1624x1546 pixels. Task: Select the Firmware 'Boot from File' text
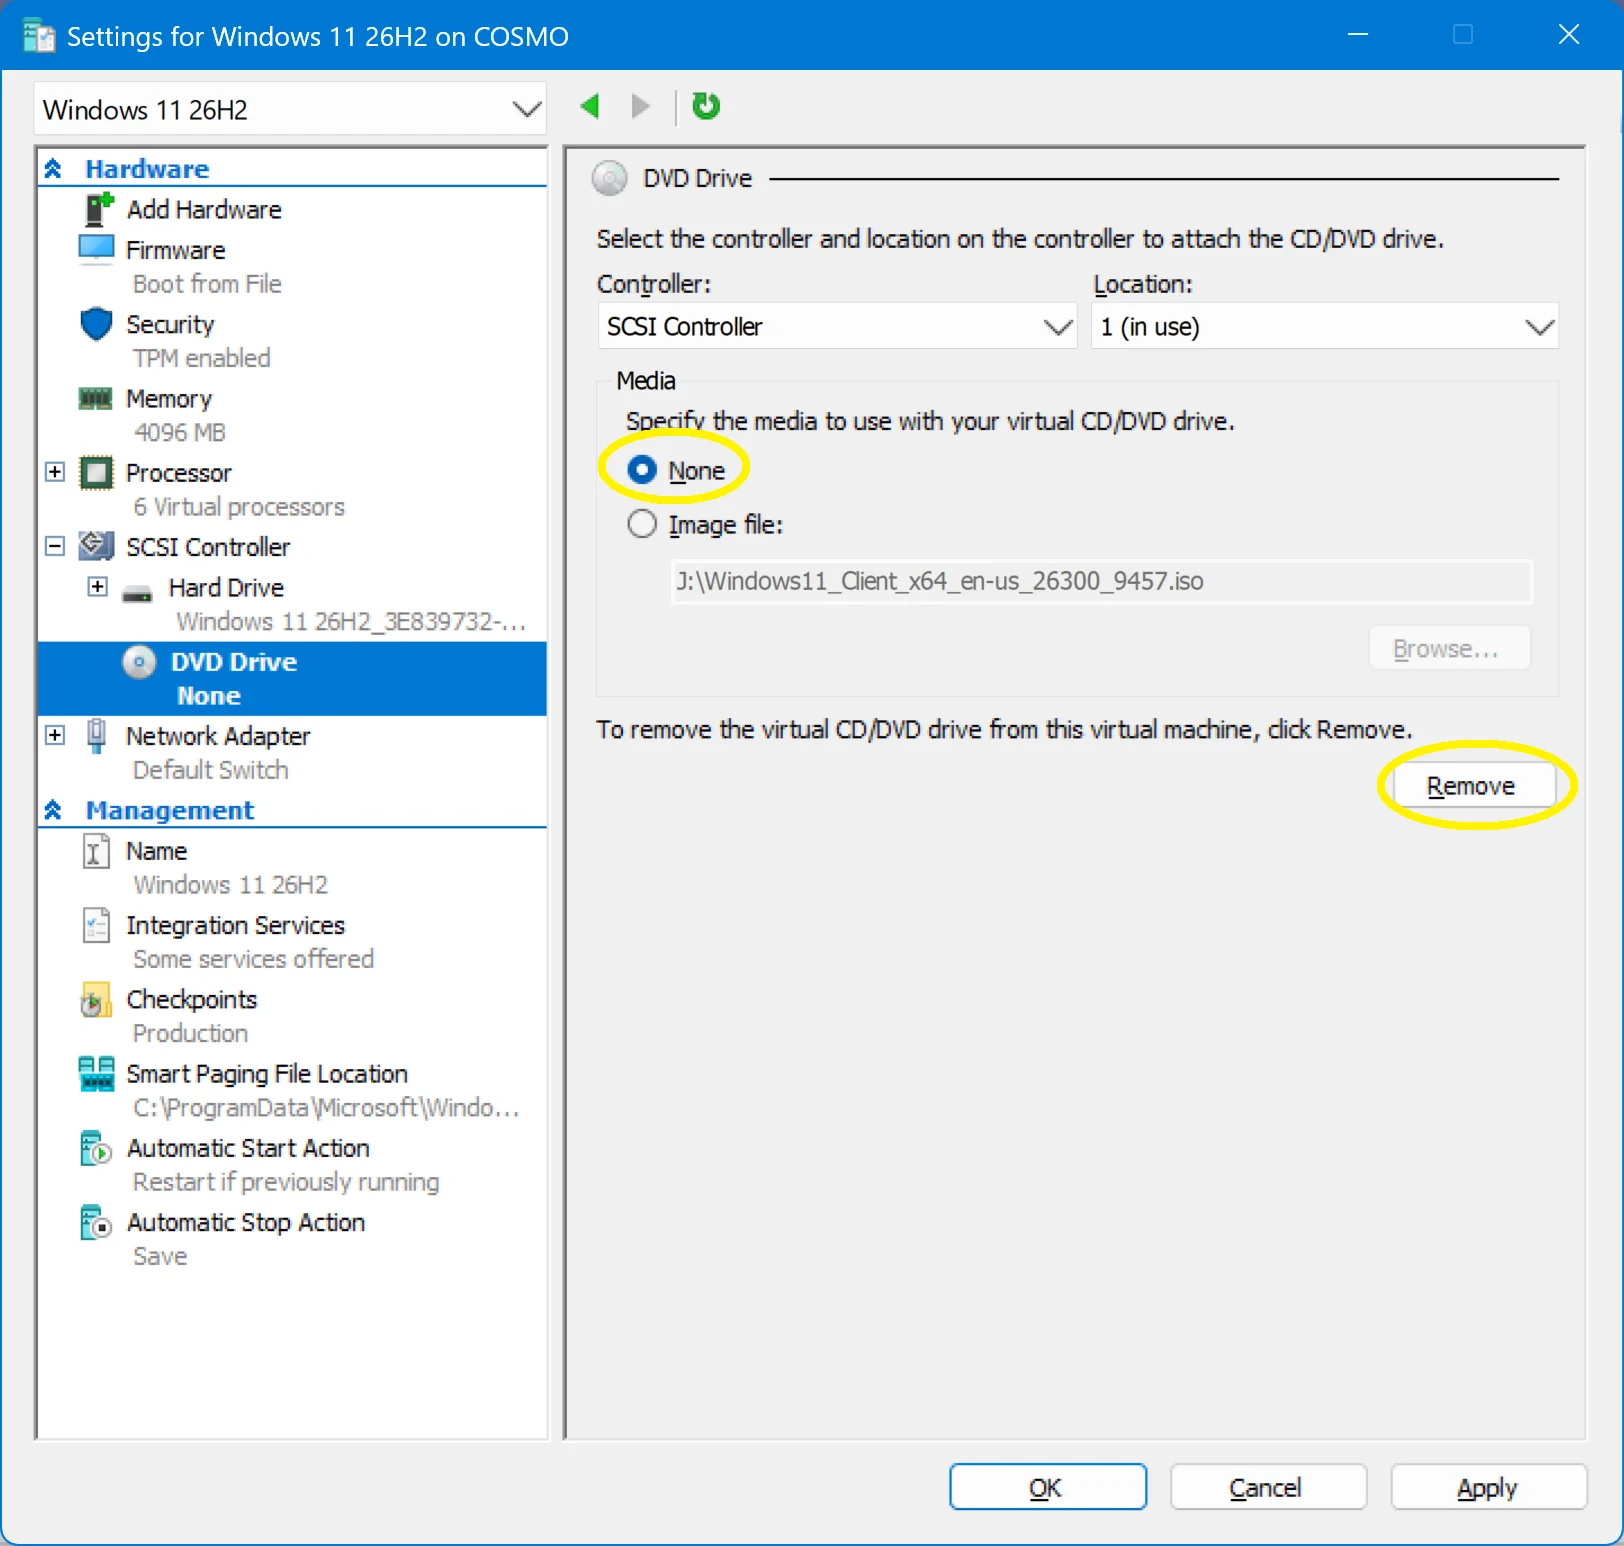(x=207, y=284)
